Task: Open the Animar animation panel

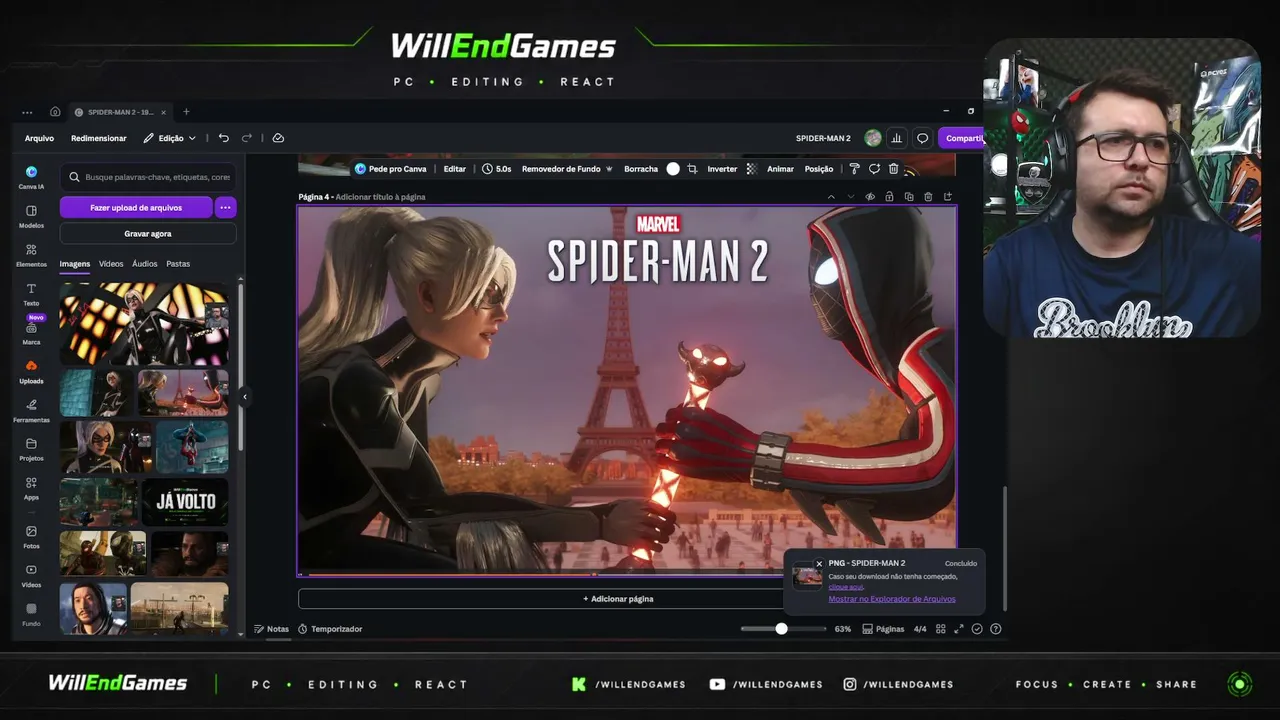Action: point(780,169)
